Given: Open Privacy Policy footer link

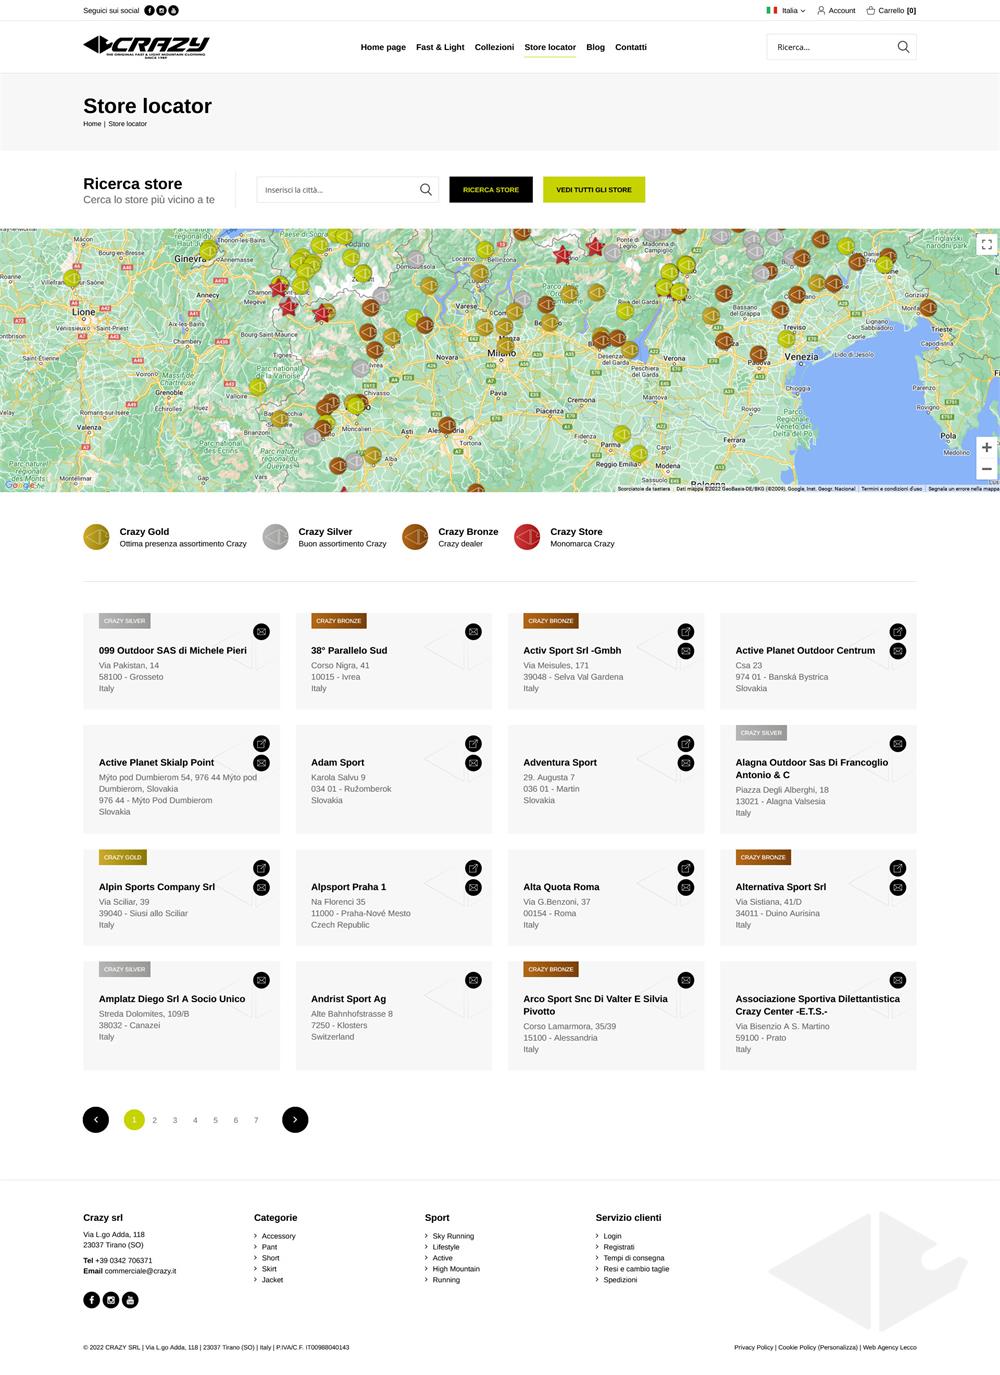Looking at the screenshot, I should [753, 1347].
